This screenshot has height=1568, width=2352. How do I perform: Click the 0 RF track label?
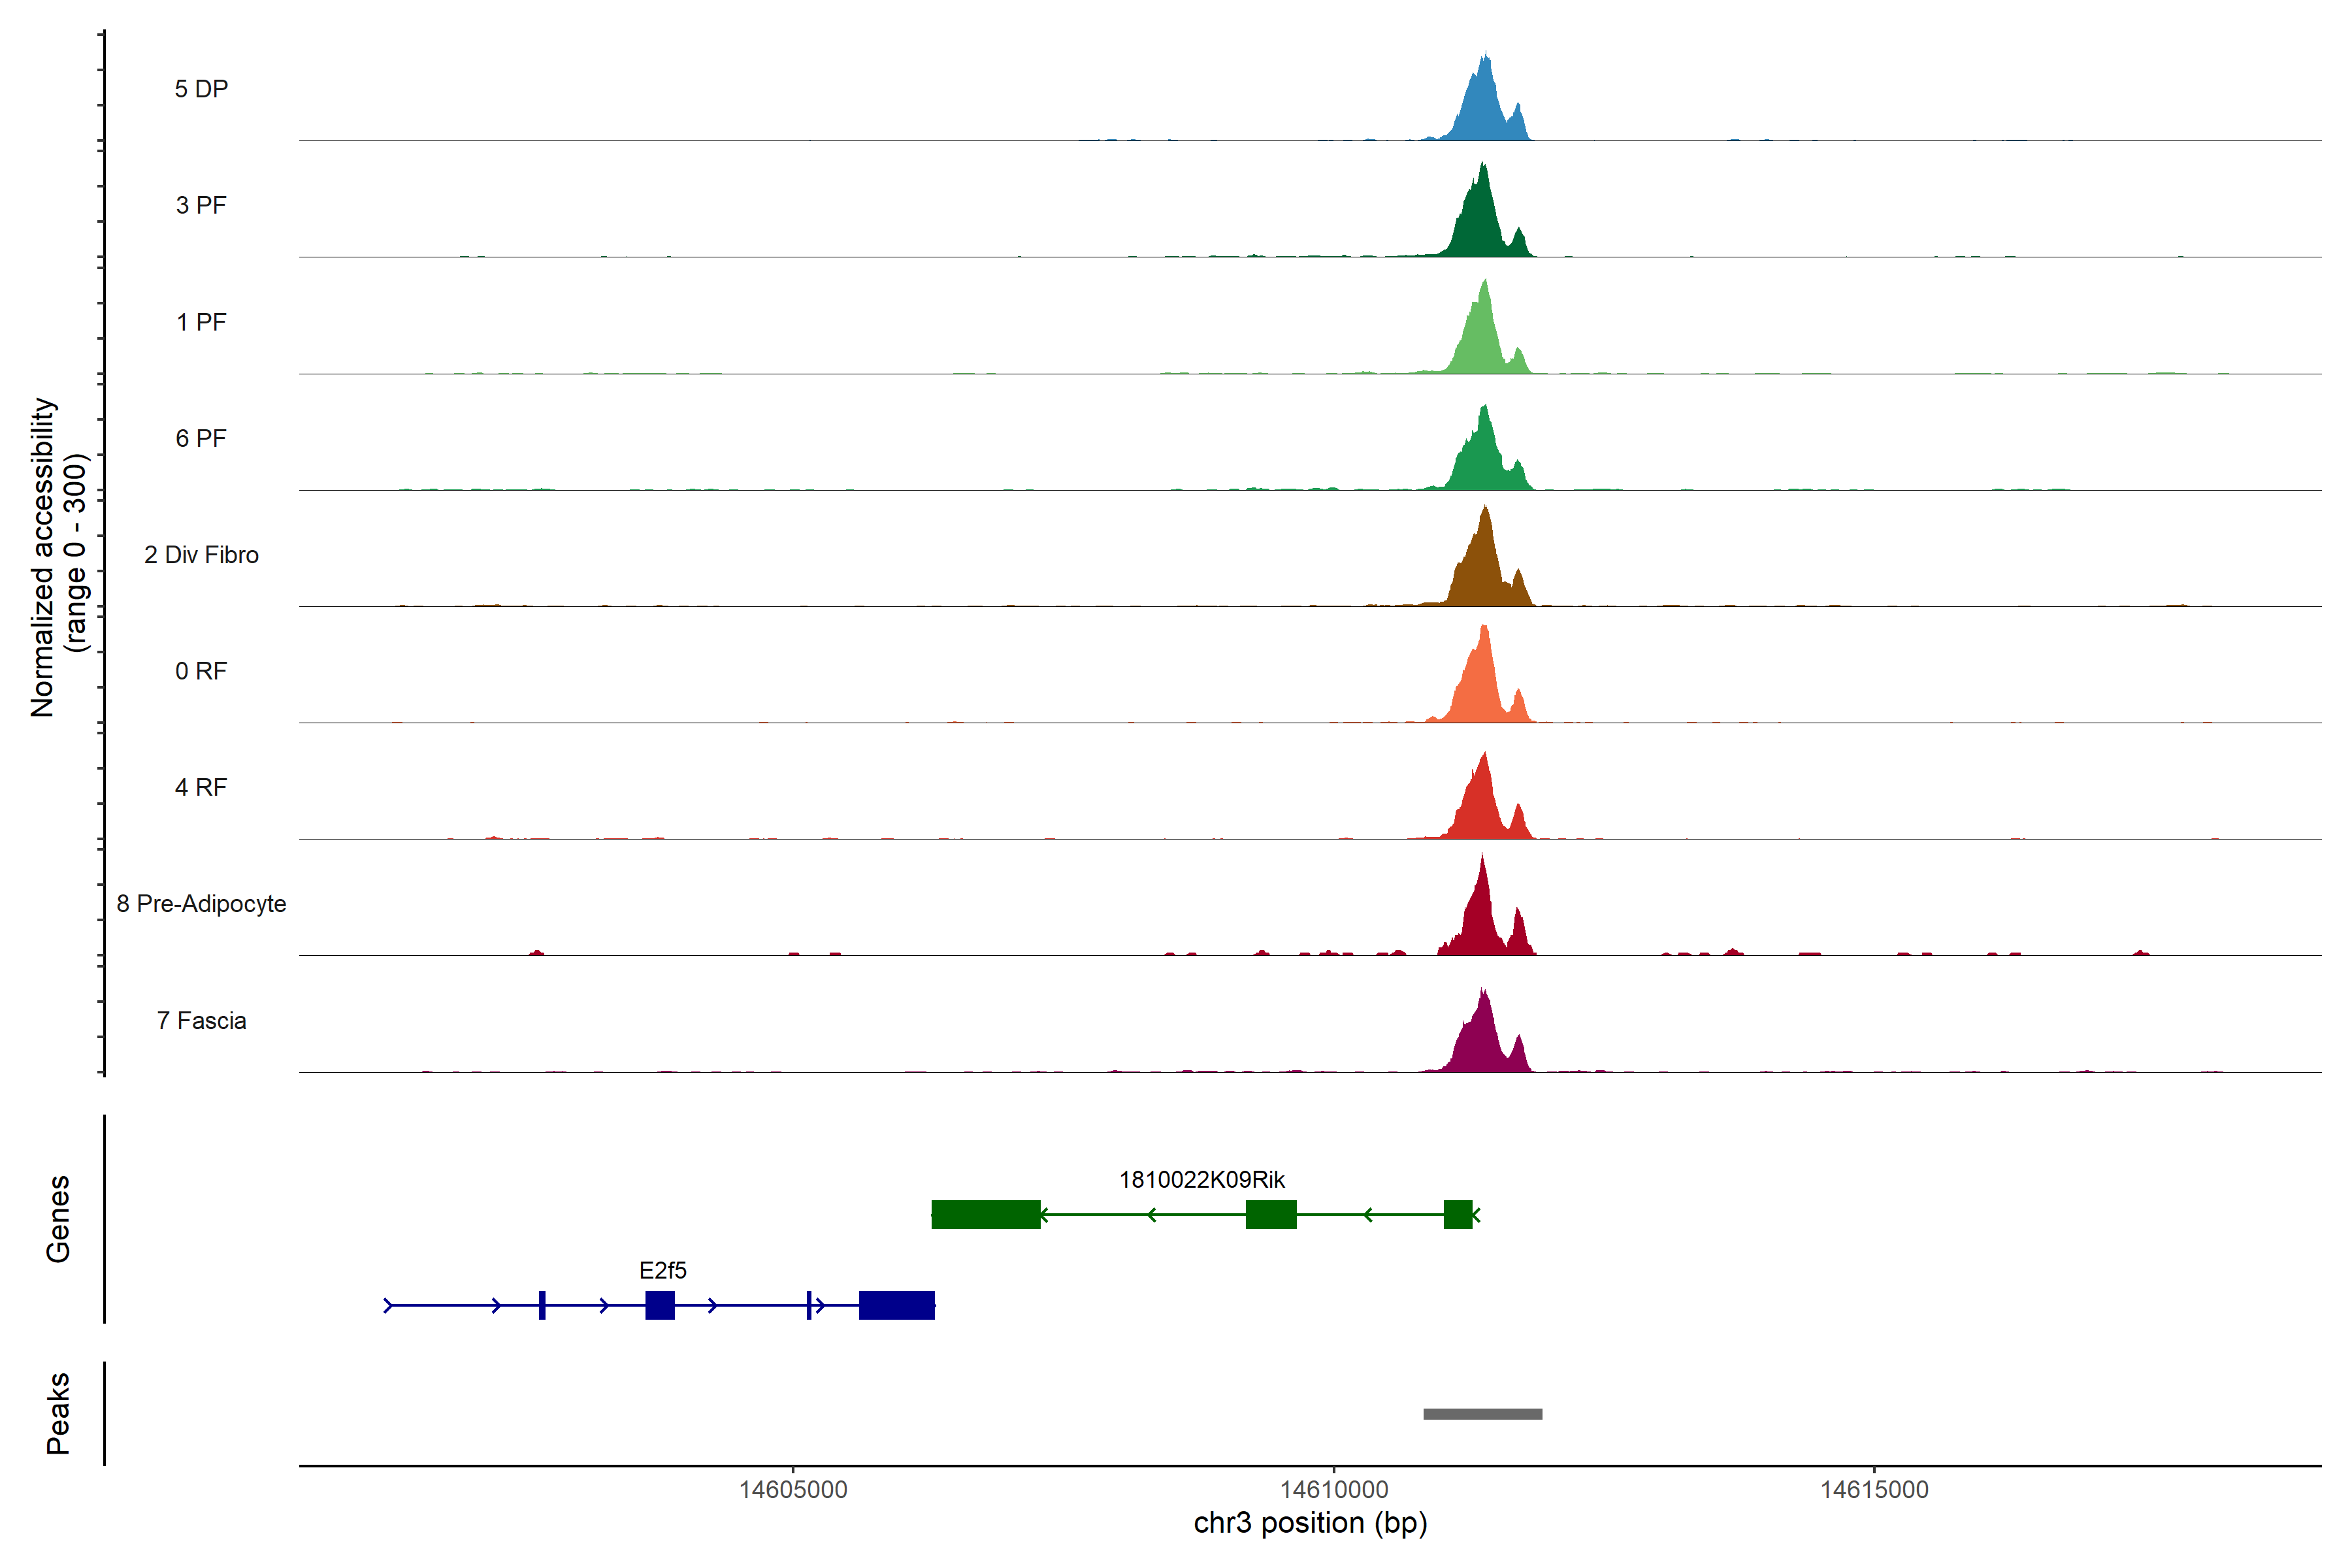(x=201, y=671)
